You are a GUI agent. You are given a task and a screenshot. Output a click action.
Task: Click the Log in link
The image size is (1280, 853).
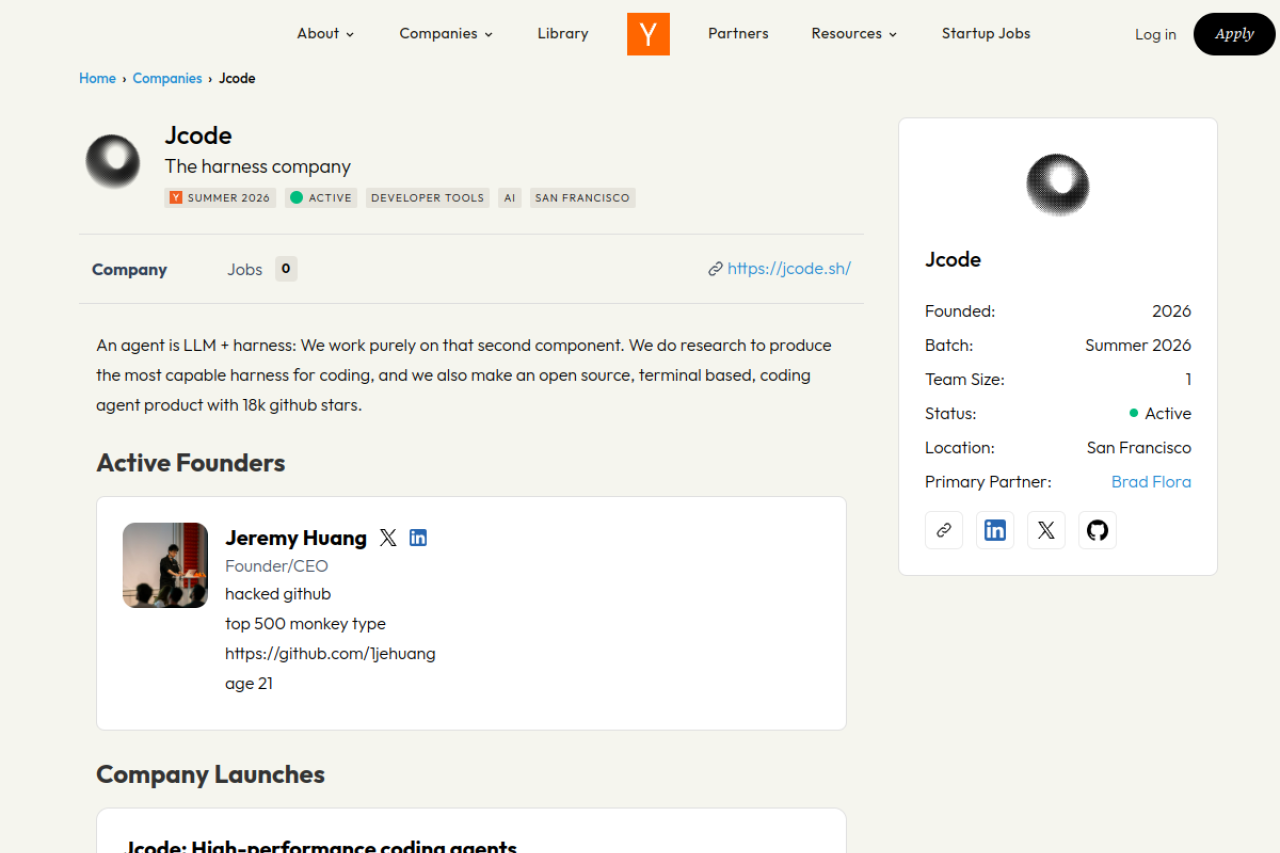[x=1155, y=34]
